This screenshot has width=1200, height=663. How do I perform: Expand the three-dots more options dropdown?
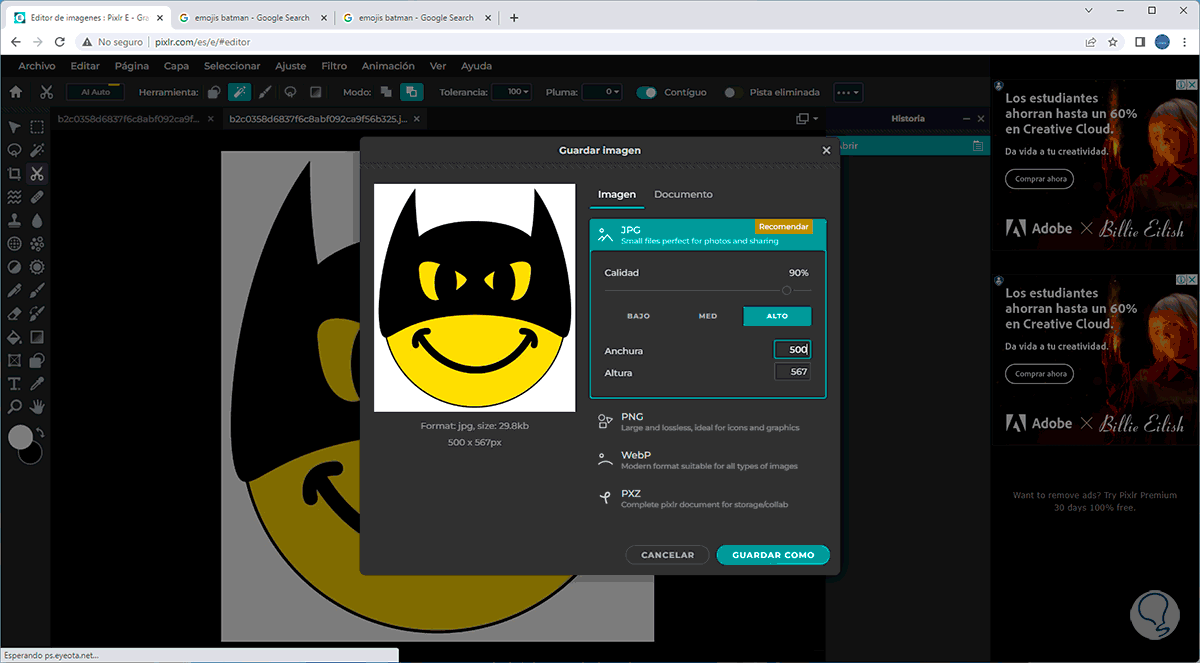pos(848,92)
